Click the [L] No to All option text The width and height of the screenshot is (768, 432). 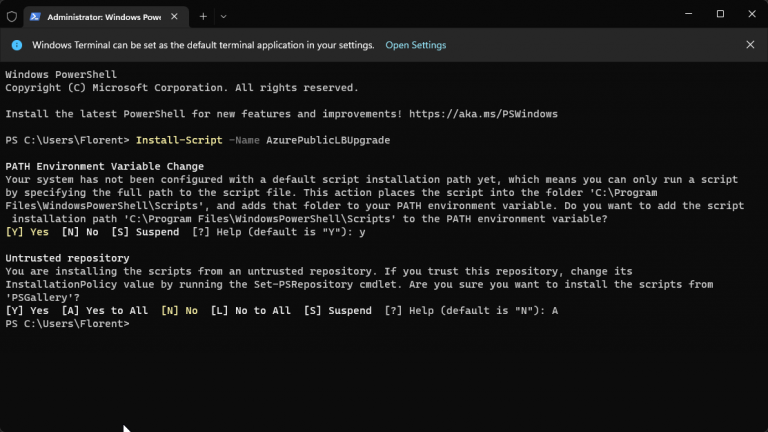pyautogui.click(x=250, y=311)
